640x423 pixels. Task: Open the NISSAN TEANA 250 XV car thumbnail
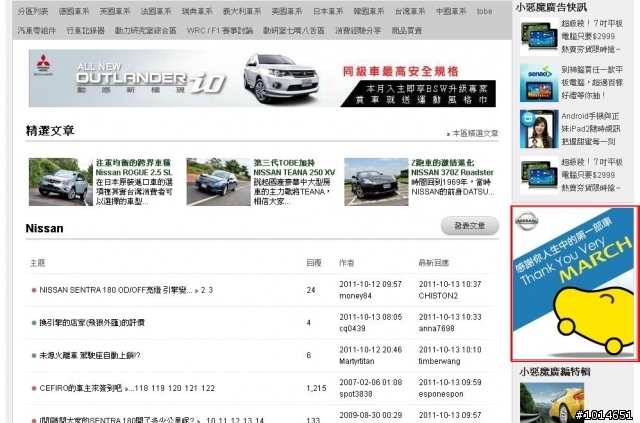[218, 182]
